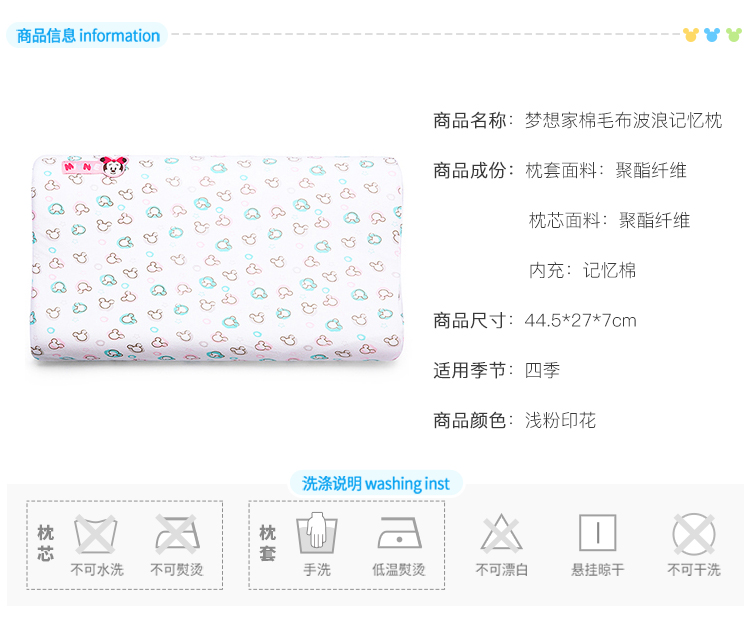Click the season value 四季
Viewport: 750px width, 623px height.
pos(542,370)
